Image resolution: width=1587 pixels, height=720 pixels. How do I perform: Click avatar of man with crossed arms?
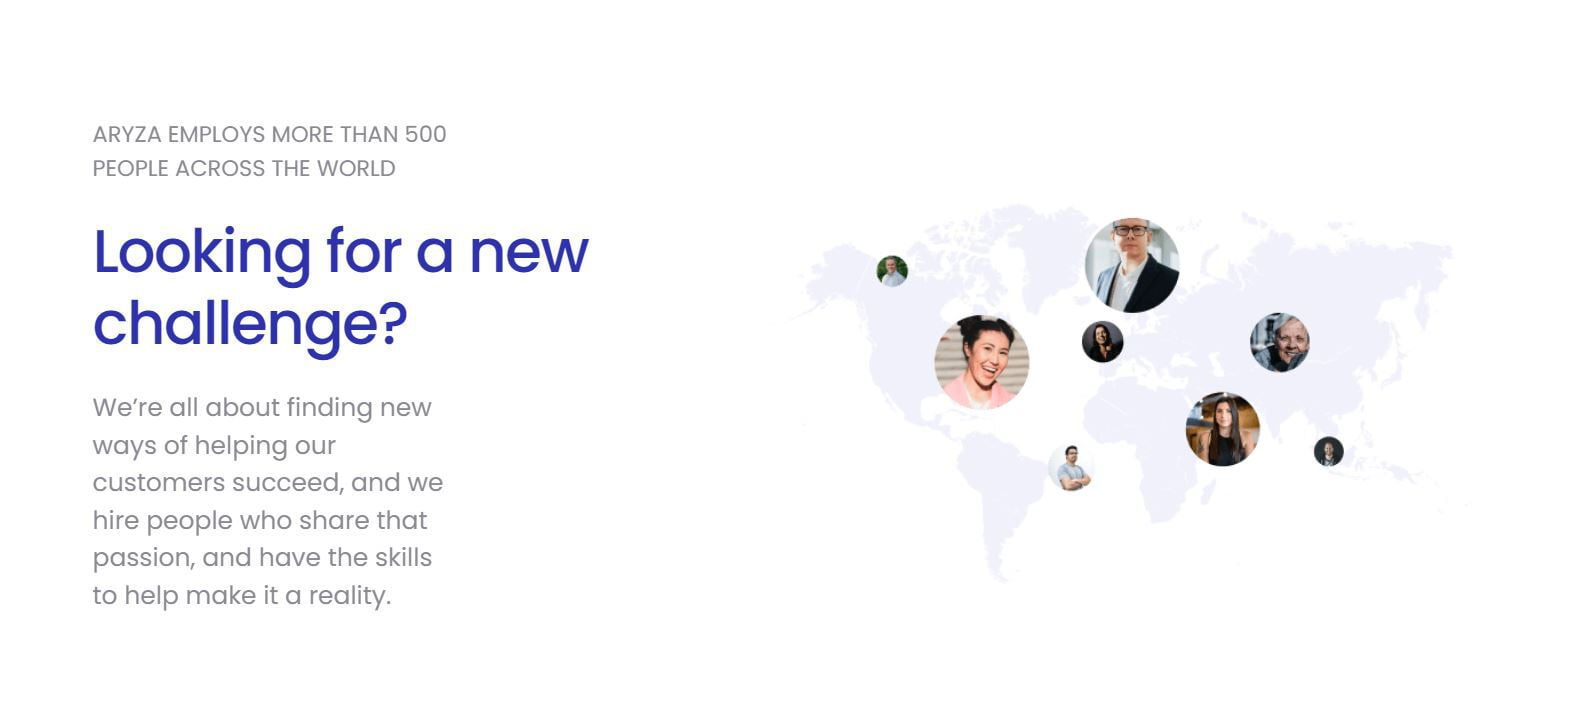1071,468
